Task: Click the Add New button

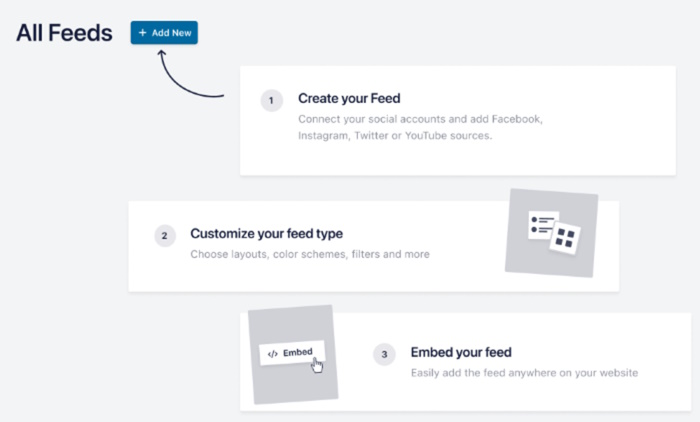Action: [x=164, y=33]
